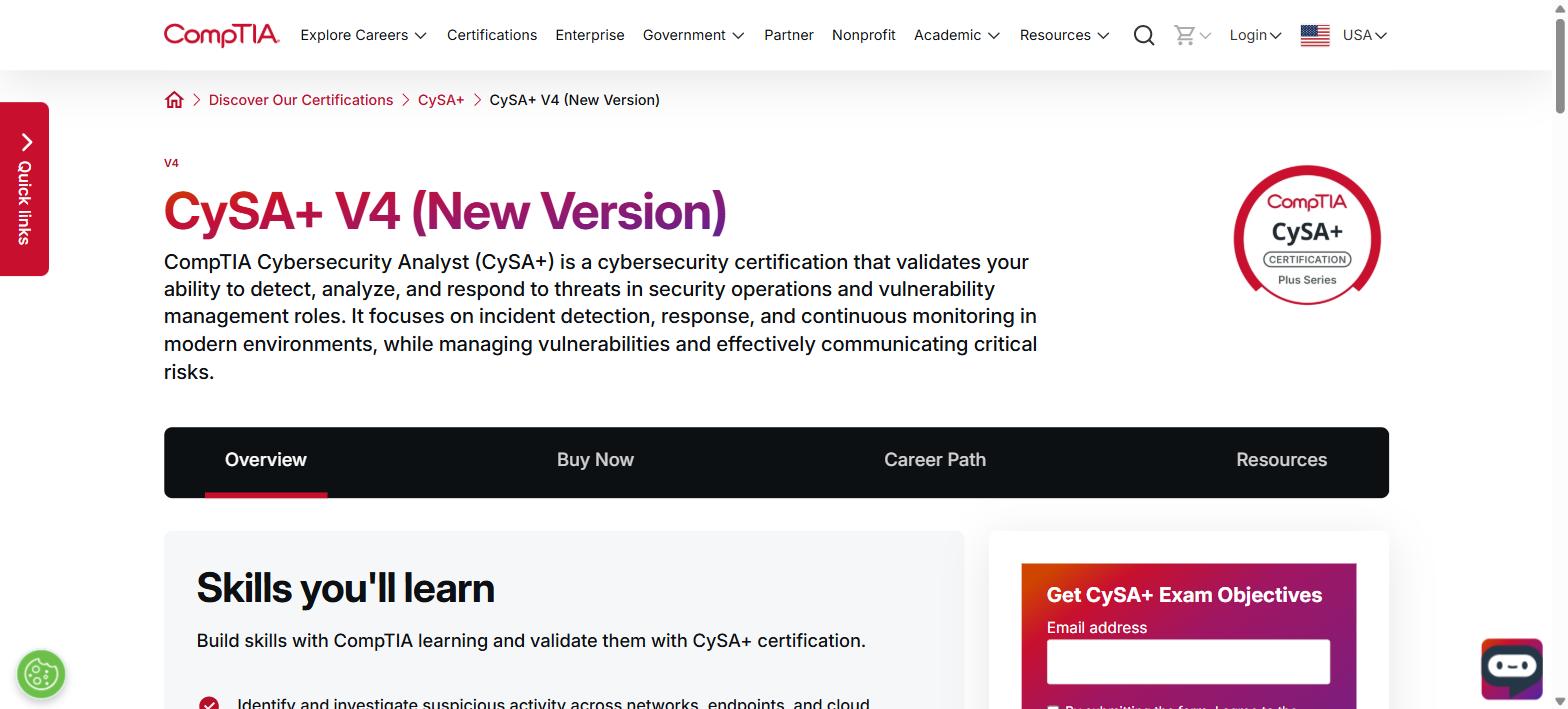This screenshot has height=709, width=1568.
Task: Expand the Resources dropdown in header
Action: tap(1065, 35)
